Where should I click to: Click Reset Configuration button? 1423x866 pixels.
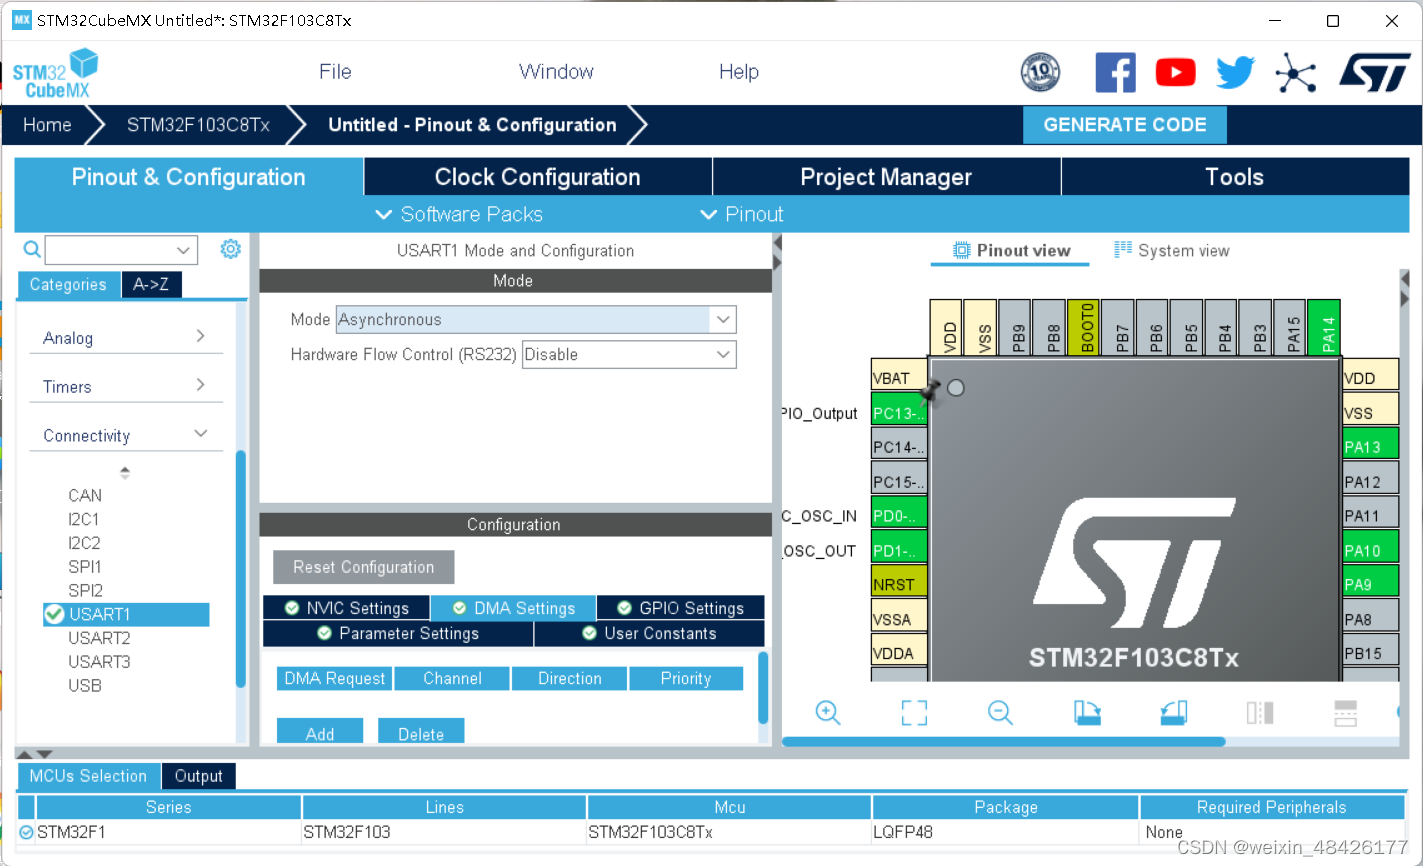[364, 567]
